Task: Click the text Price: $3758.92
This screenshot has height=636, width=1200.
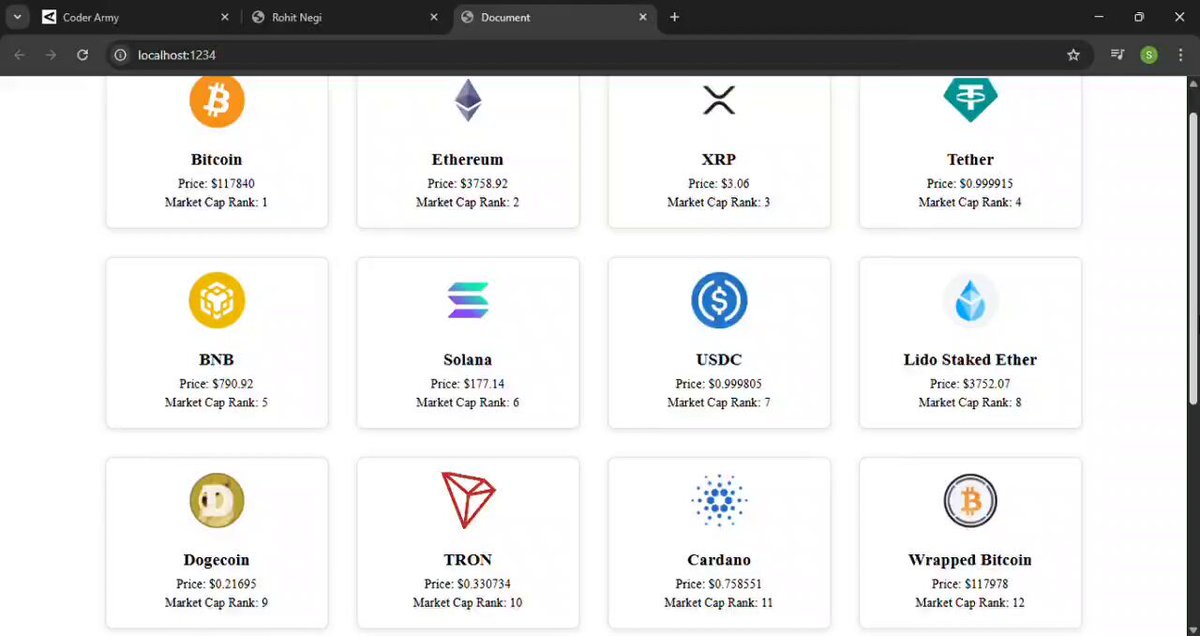Action: coord(468,184)
